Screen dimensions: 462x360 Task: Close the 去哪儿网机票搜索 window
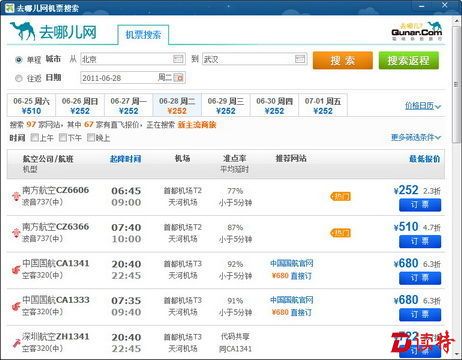tap(445, 5)
